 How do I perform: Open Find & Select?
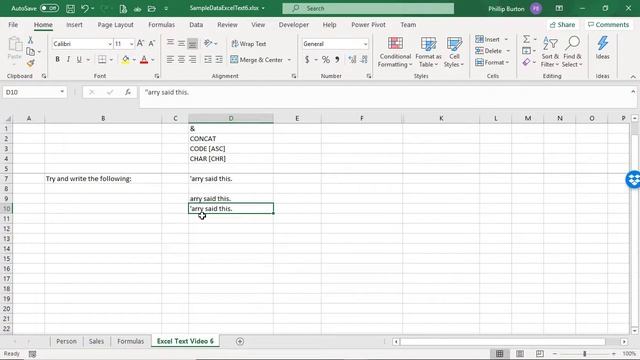click(572, 52)
